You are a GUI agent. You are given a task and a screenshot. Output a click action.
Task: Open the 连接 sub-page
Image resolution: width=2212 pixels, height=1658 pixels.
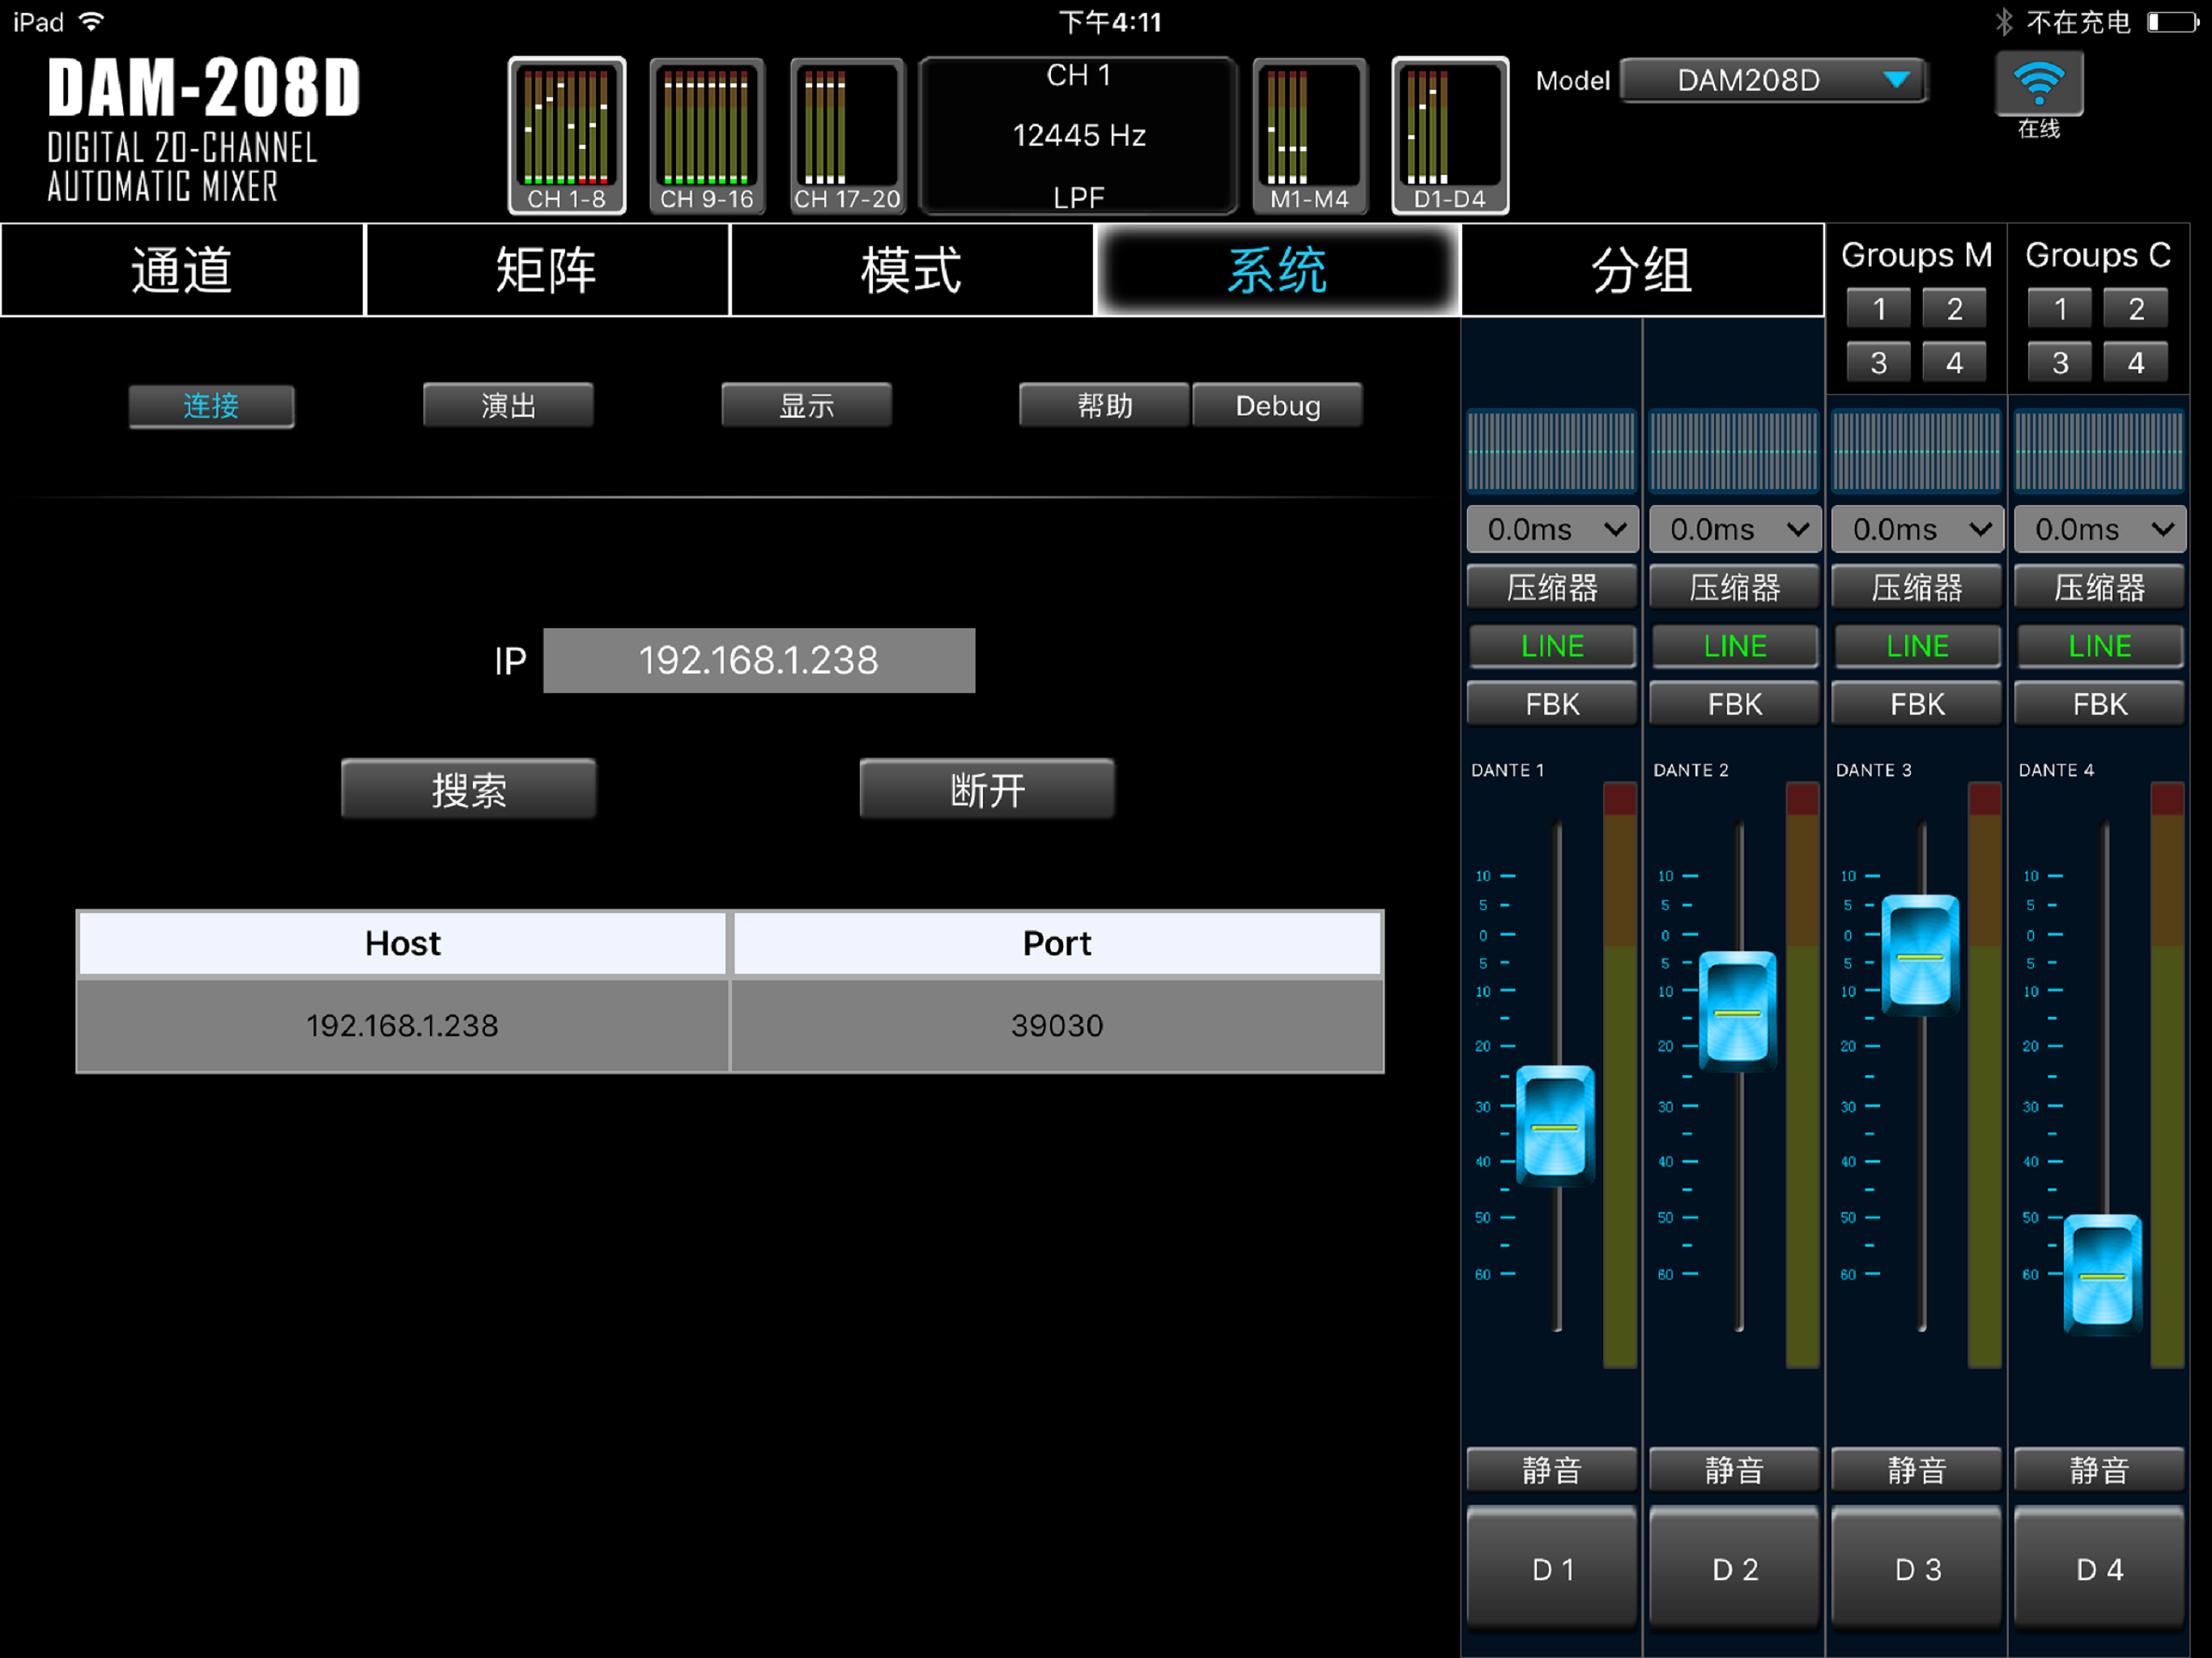[211, 406]
